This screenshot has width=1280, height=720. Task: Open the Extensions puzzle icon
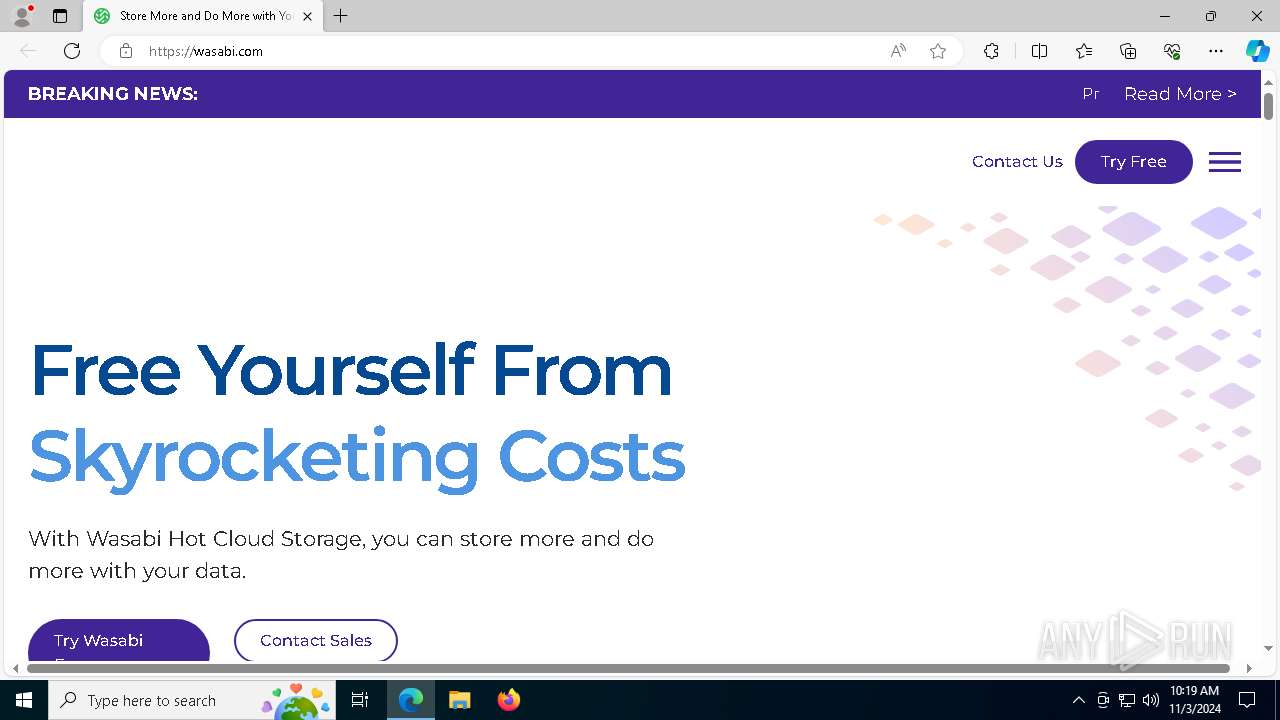point(991,51)
